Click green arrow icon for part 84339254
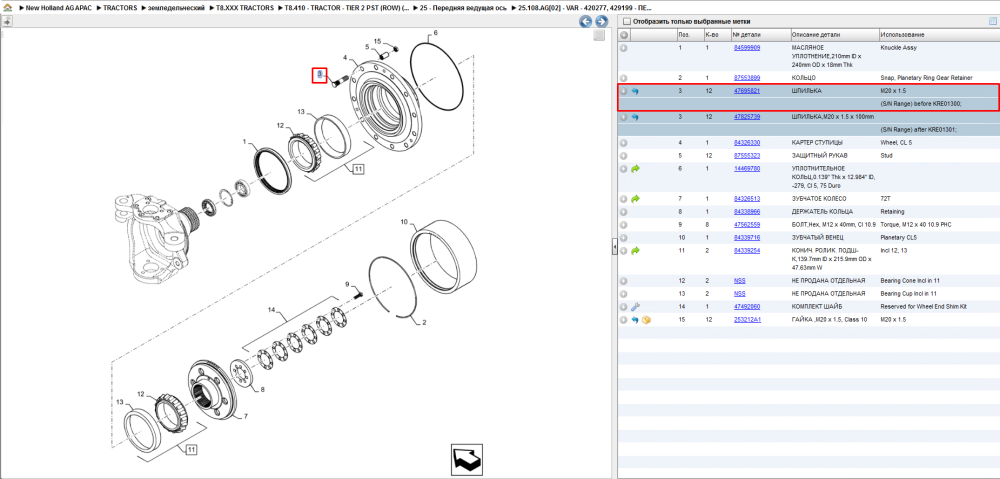 [x=635, y=251]
